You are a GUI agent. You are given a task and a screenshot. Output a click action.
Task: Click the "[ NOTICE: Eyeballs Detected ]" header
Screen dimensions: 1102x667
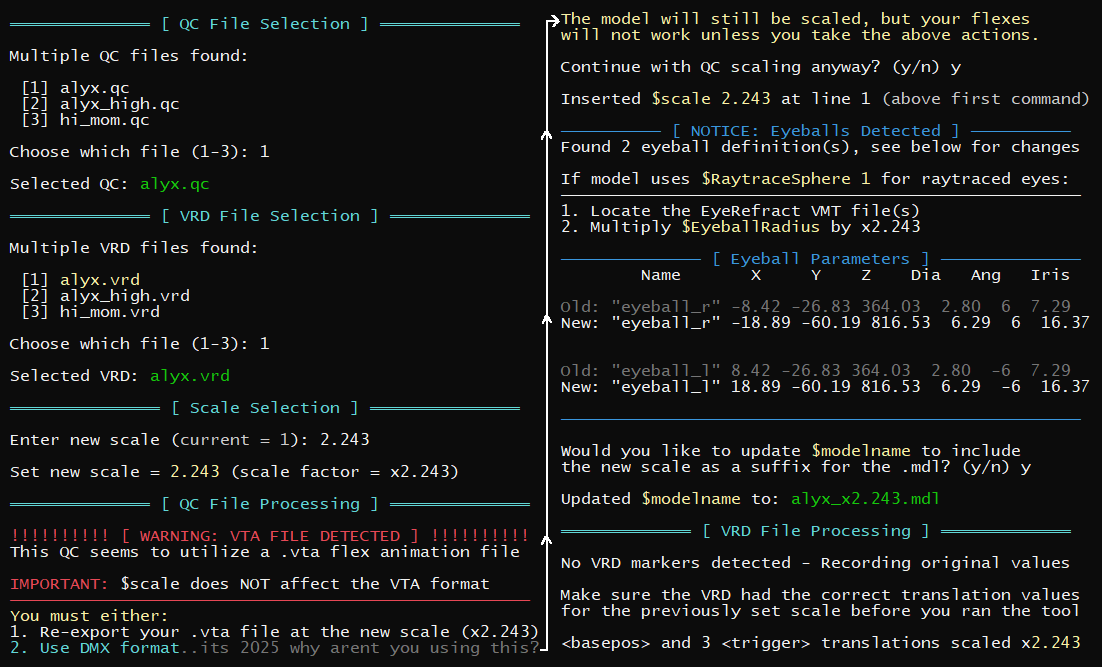816,131
